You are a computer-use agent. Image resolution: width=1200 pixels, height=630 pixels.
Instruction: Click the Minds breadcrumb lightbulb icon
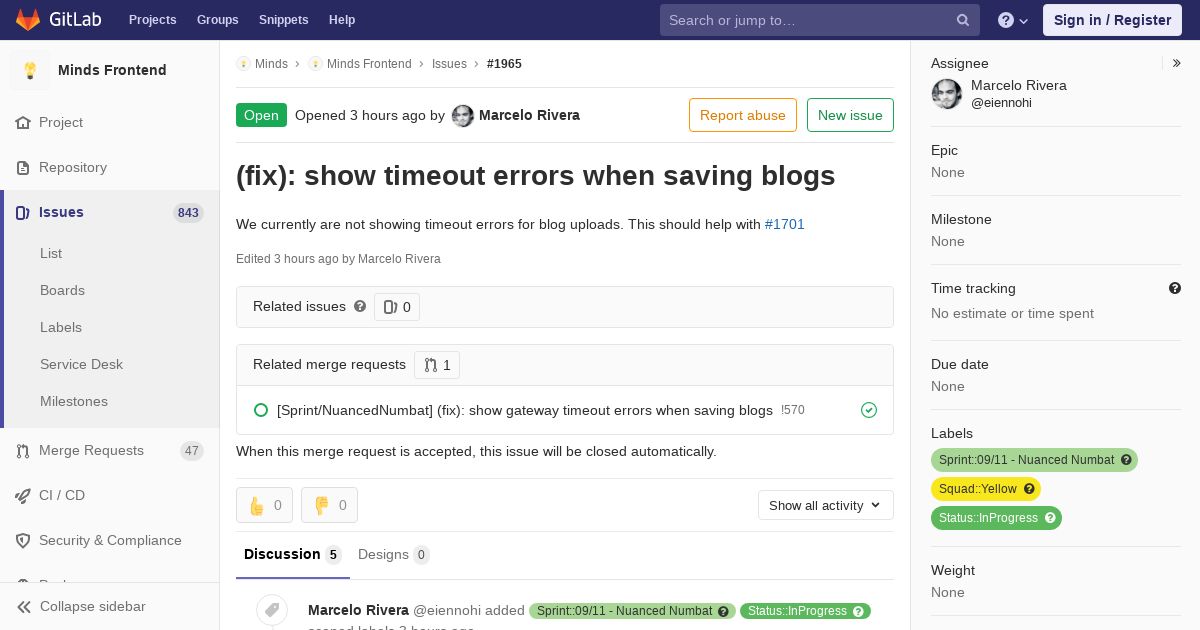tap(243, 64)
